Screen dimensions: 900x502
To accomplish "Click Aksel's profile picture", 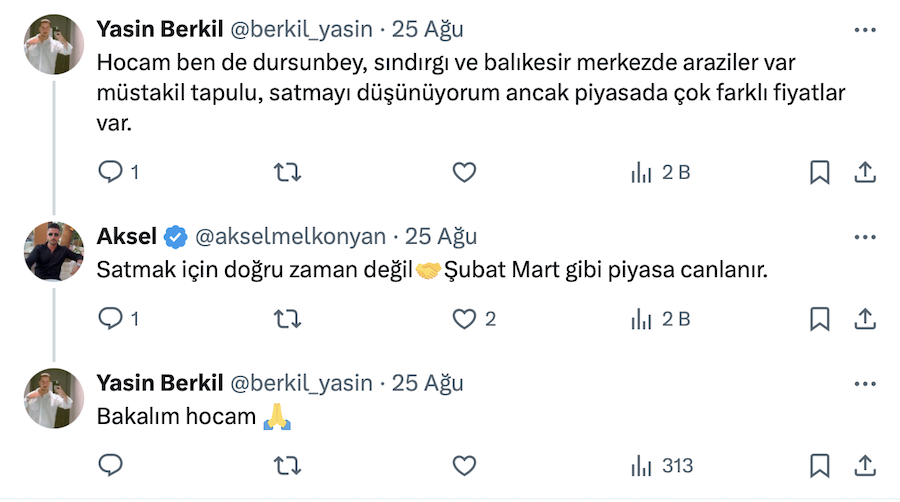I will 53,251.
